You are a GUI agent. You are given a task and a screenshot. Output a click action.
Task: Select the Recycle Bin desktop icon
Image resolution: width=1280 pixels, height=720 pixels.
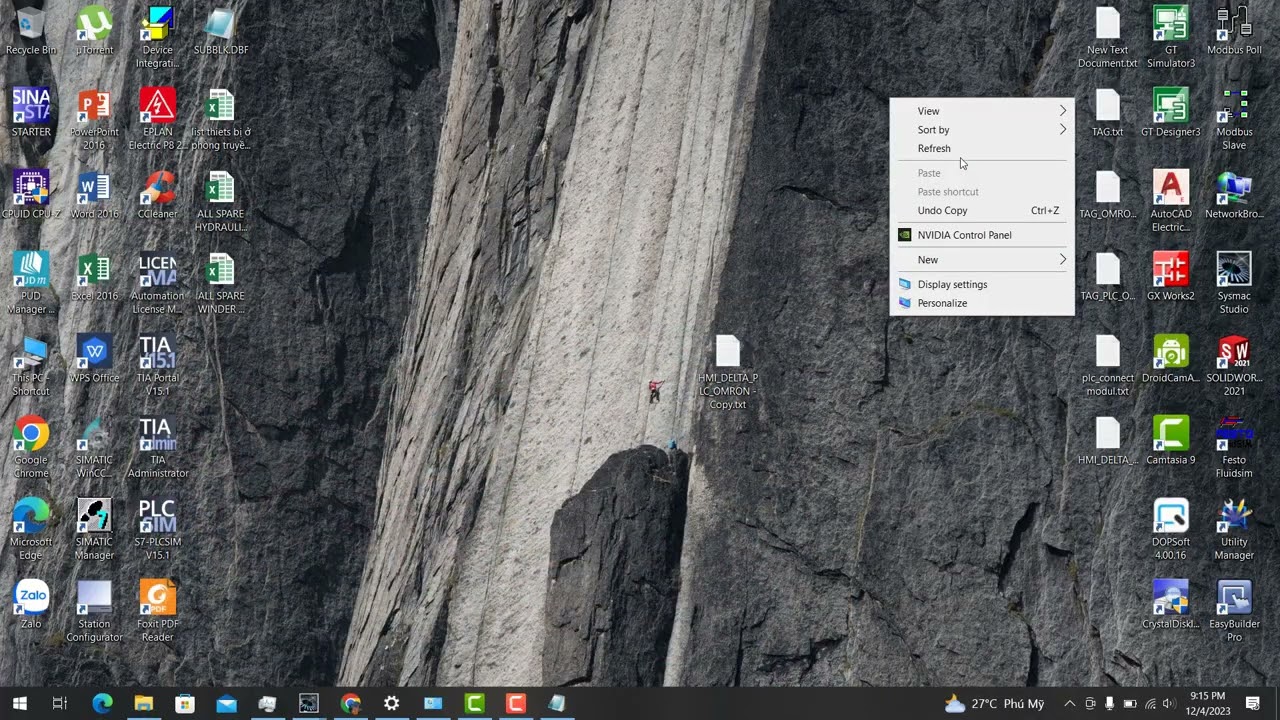tap(31, 32)
